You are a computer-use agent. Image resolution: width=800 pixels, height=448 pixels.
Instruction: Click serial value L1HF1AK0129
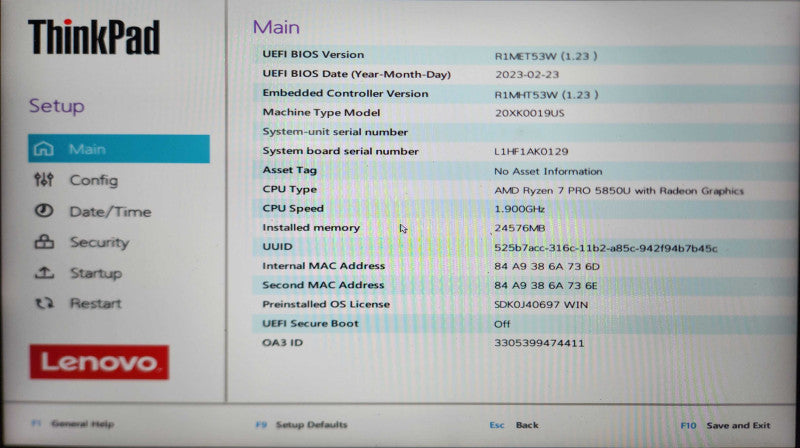(531, 152)
